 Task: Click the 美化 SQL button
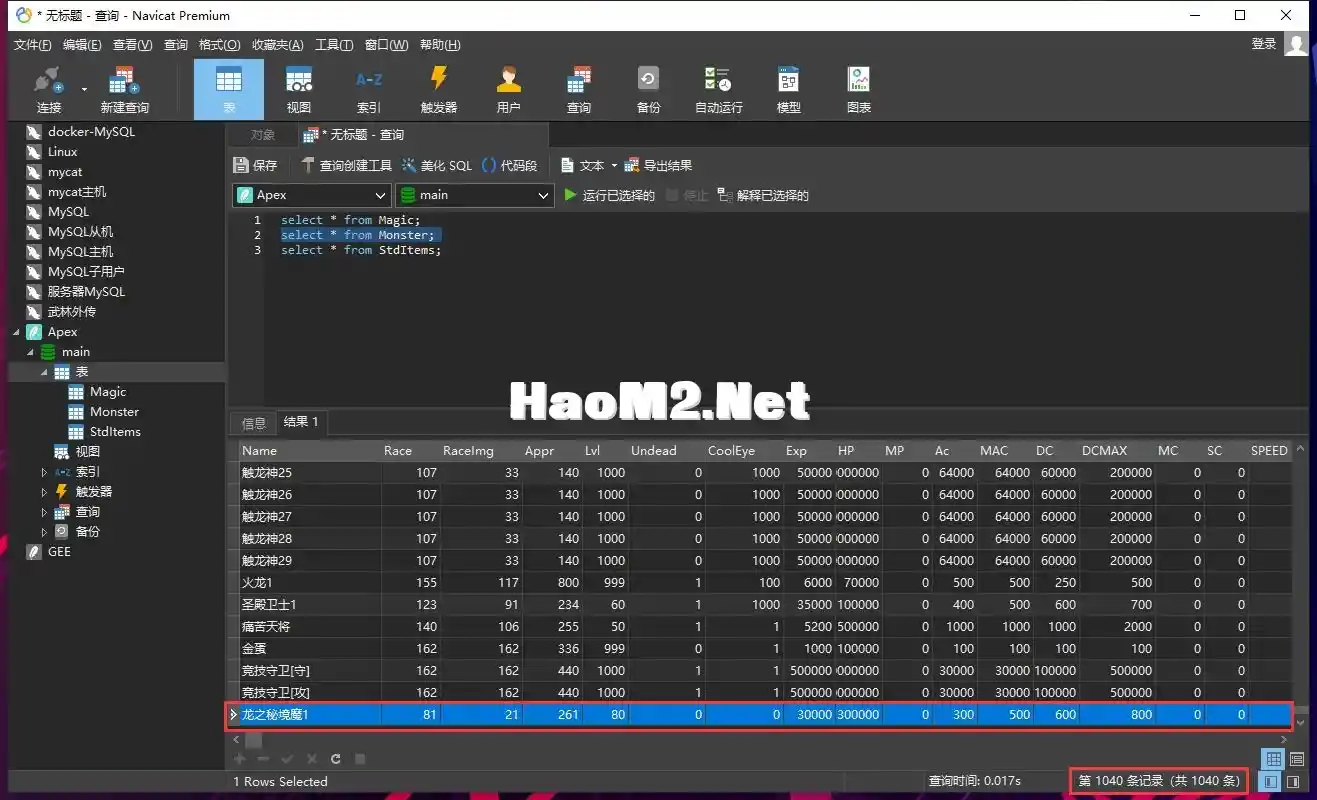pos(436,166)
